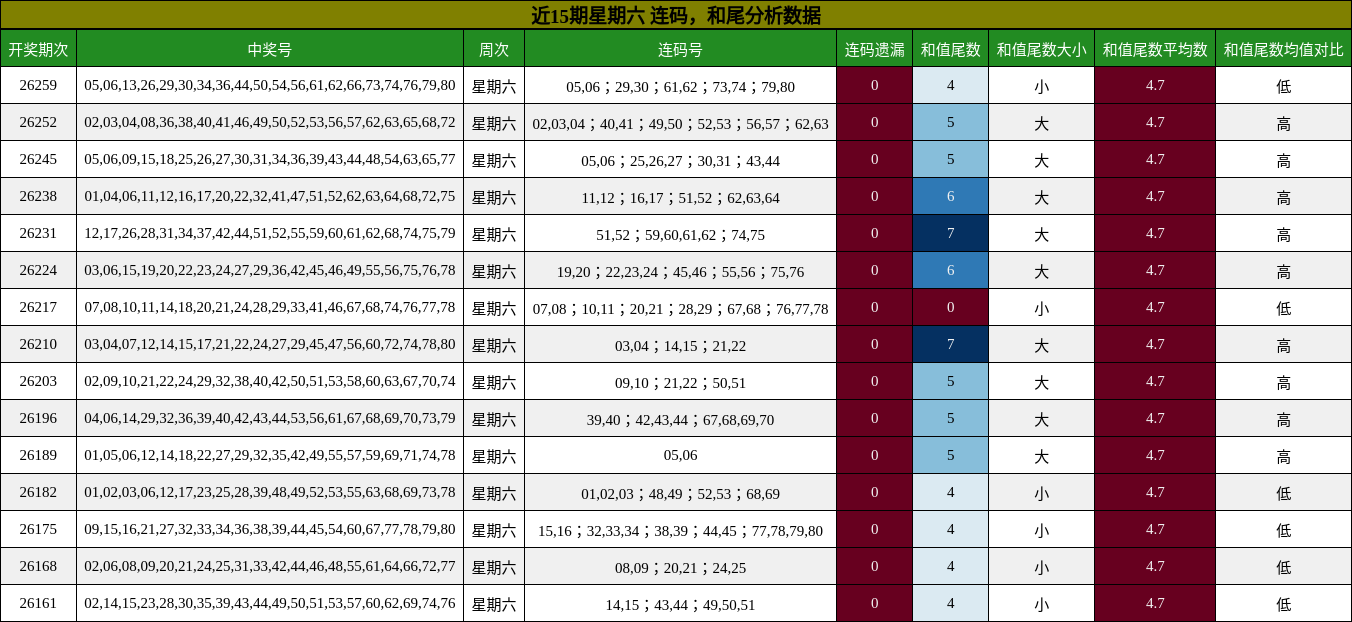Select period number 26224

tap(38, 270)
